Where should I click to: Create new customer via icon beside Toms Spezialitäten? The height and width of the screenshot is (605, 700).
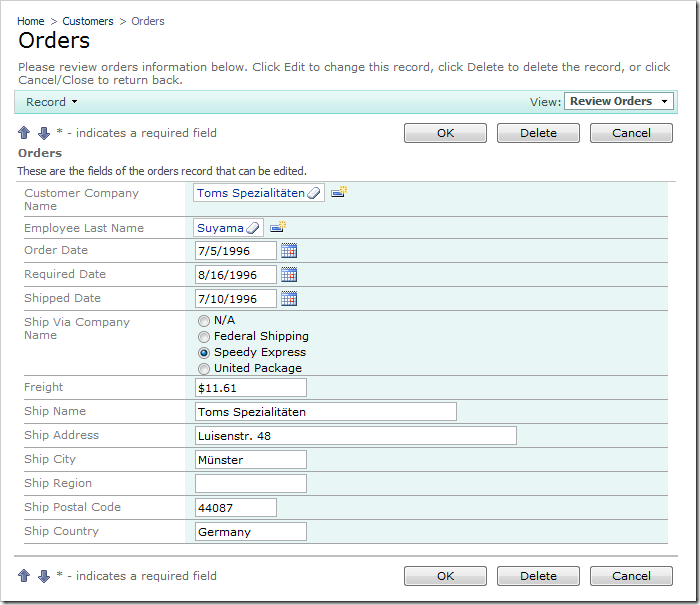[339, 192]
